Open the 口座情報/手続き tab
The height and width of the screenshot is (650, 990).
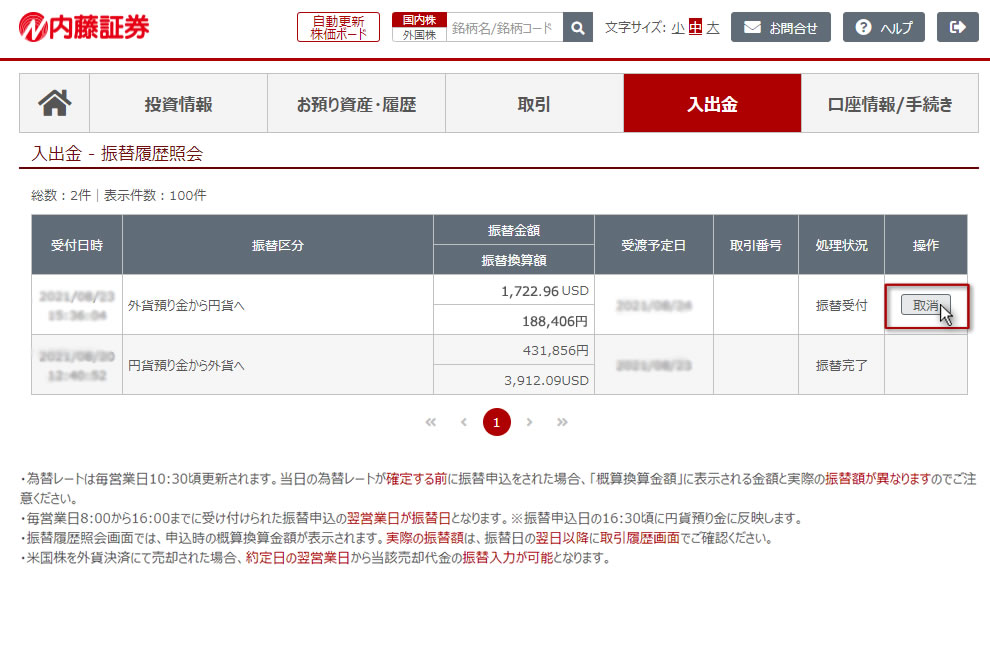(x=890, y=103)
